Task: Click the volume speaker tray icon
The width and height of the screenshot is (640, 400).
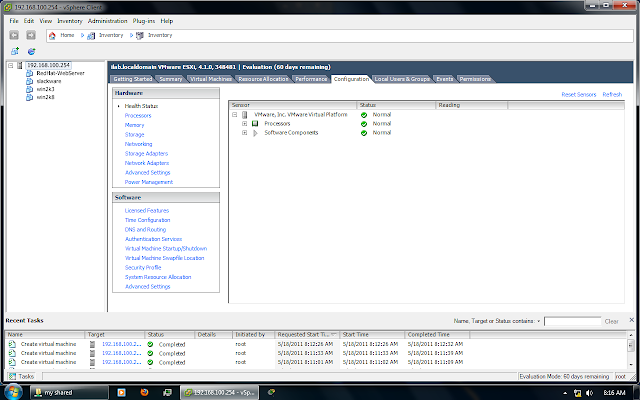Action: click(x=589, y=393)
